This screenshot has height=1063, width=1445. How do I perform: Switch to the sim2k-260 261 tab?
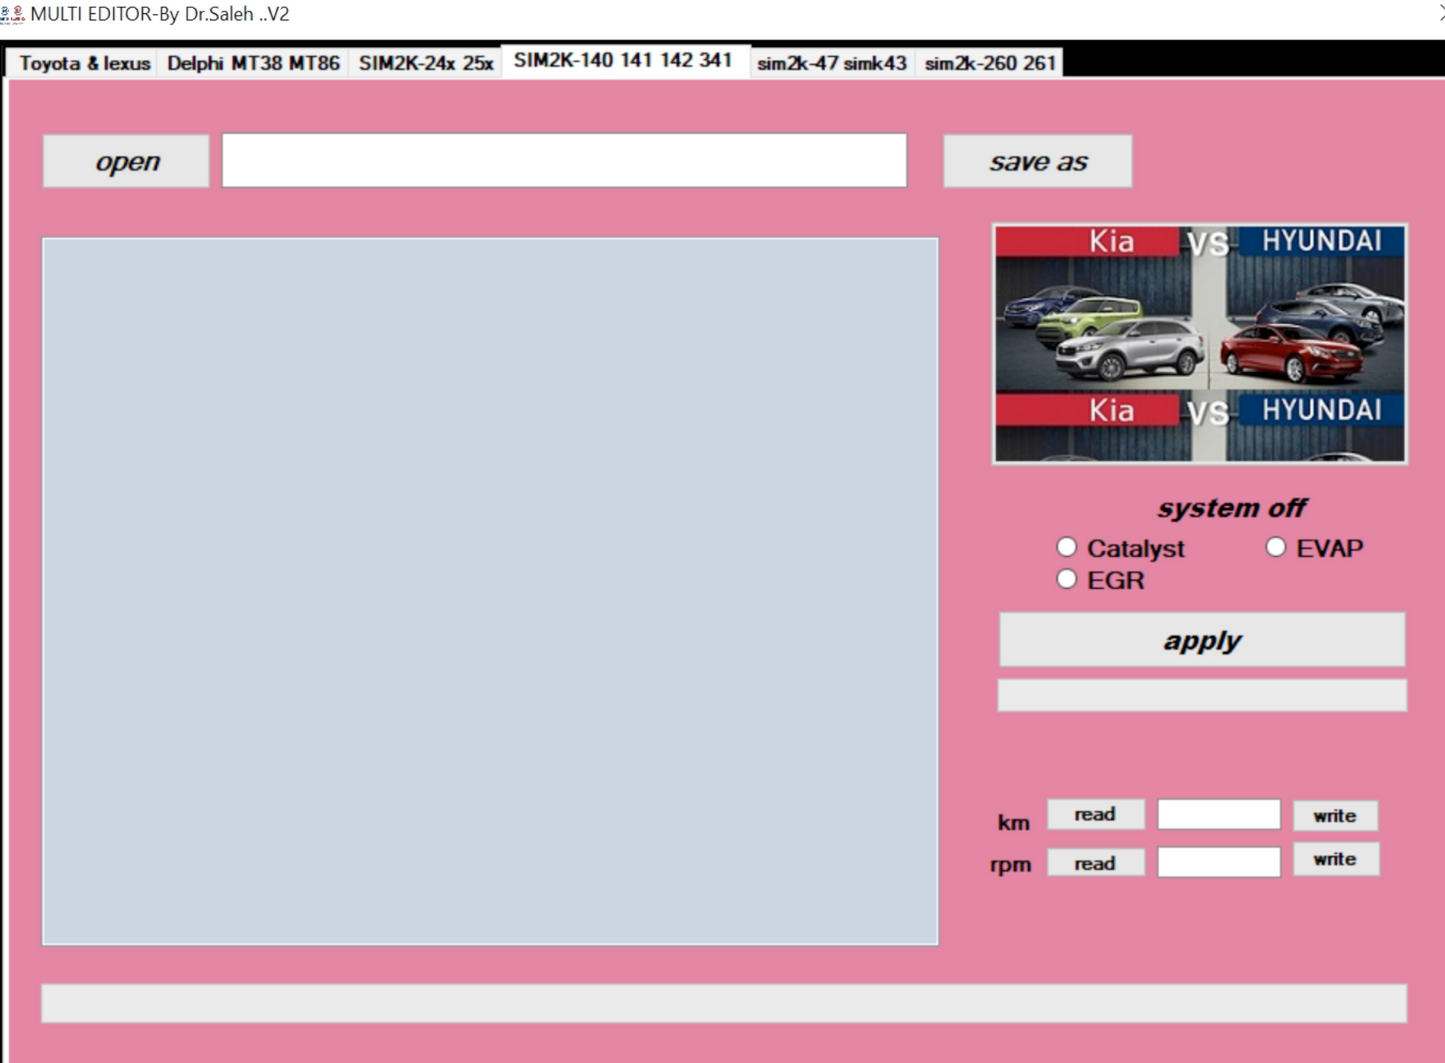point(990,63)
